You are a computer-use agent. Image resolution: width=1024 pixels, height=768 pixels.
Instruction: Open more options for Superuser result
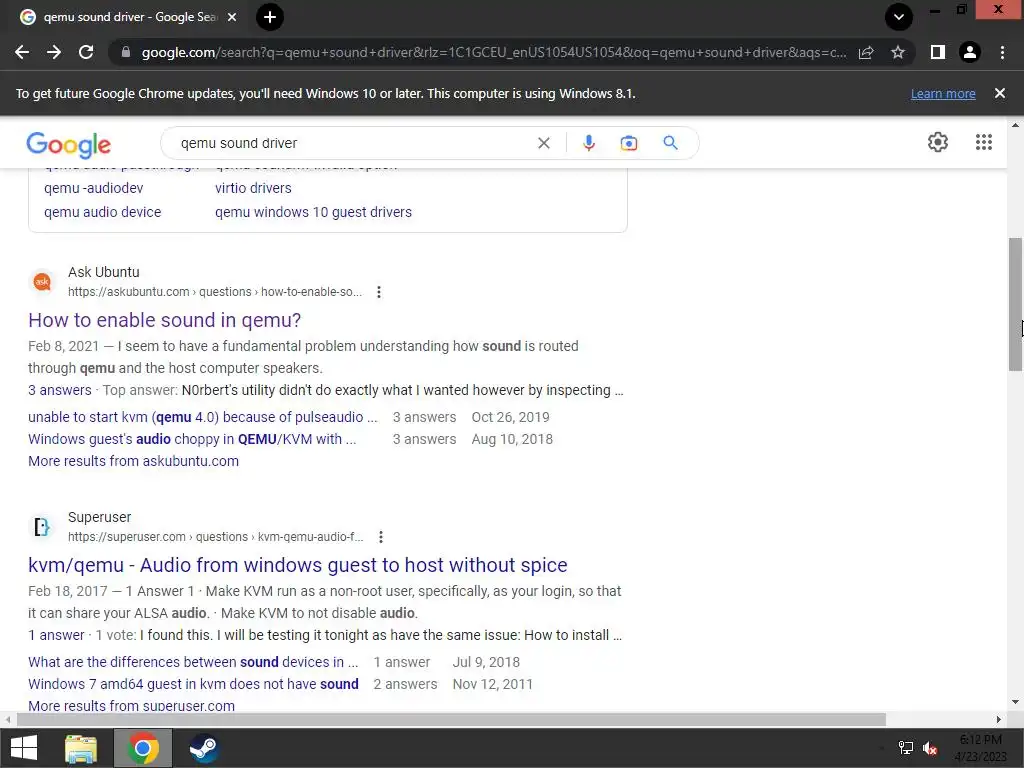381,537
